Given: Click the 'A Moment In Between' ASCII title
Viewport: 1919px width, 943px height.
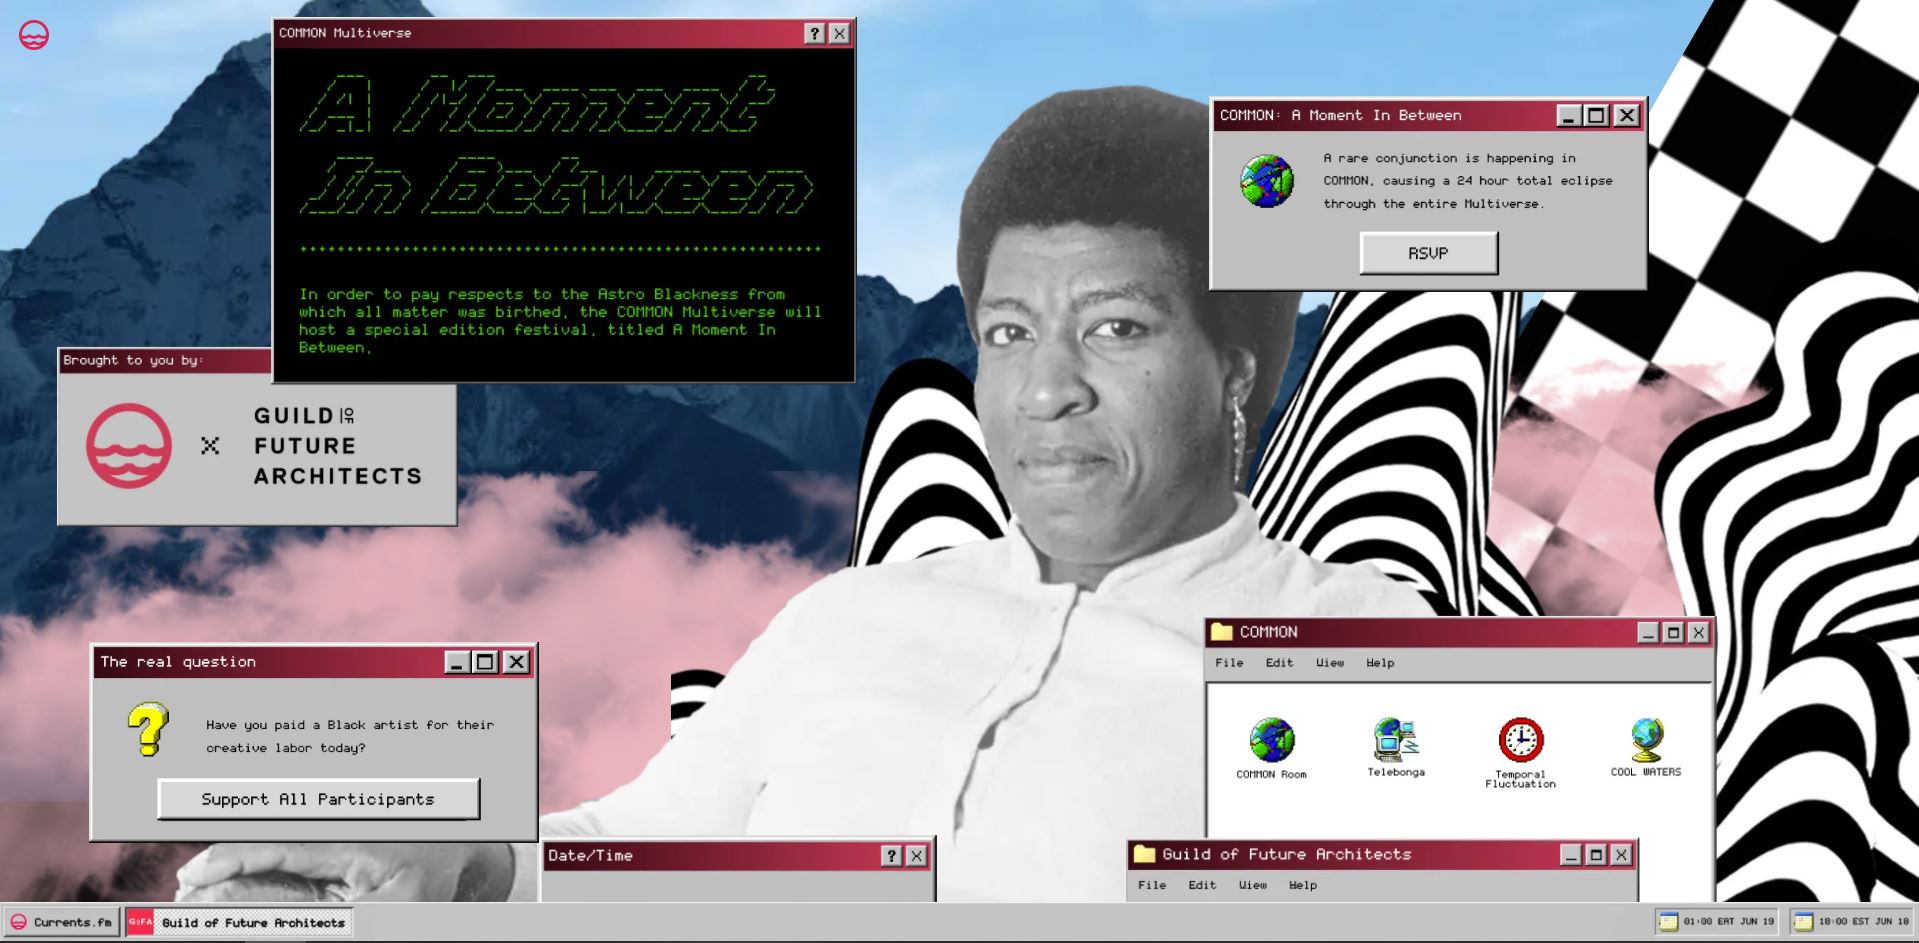Looking at the screenshot, I should [556, 144].
